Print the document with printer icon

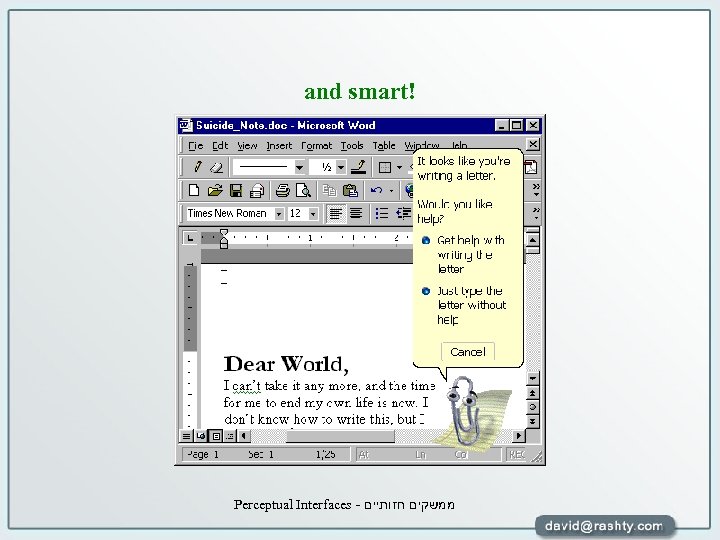(x=282, y=191)
